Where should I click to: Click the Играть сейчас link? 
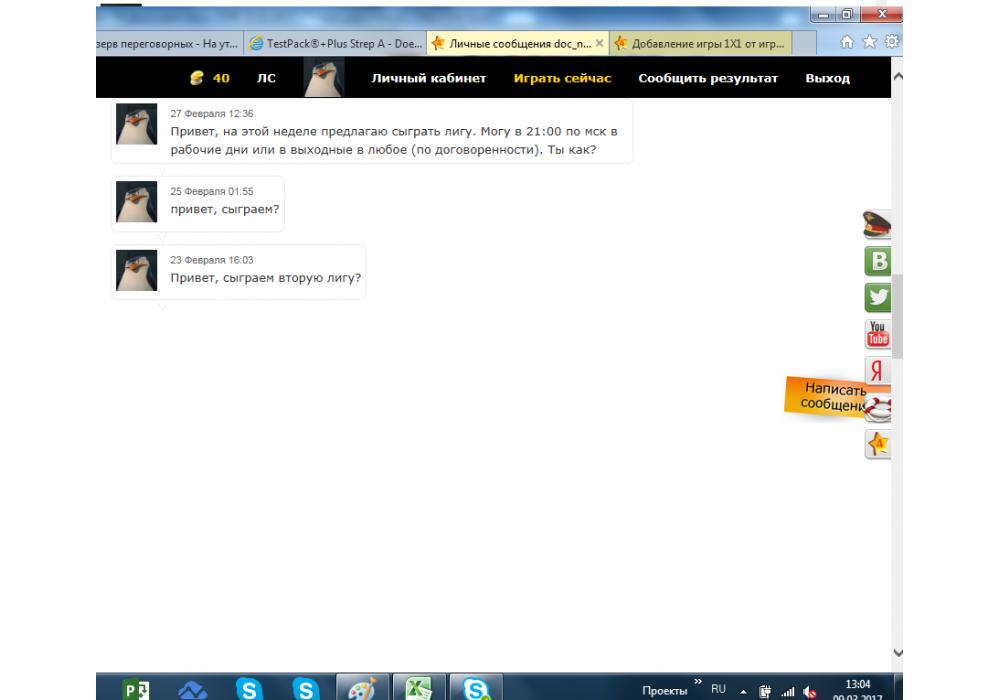point(562,78)
